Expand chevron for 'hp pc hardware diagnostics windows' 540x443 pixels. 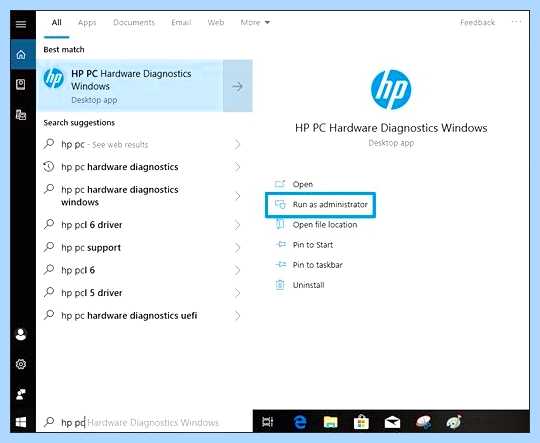[237, 196]
